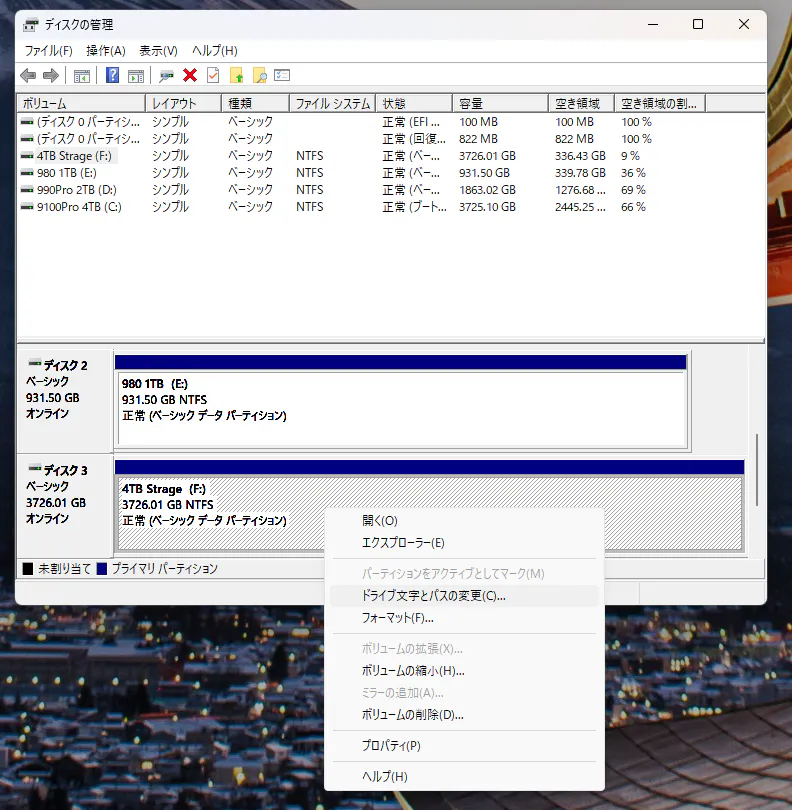The width and height of the screenshot is (792, 810).
Task: Click the list settings toolbar icon
Action: click(x=282, y=75)
